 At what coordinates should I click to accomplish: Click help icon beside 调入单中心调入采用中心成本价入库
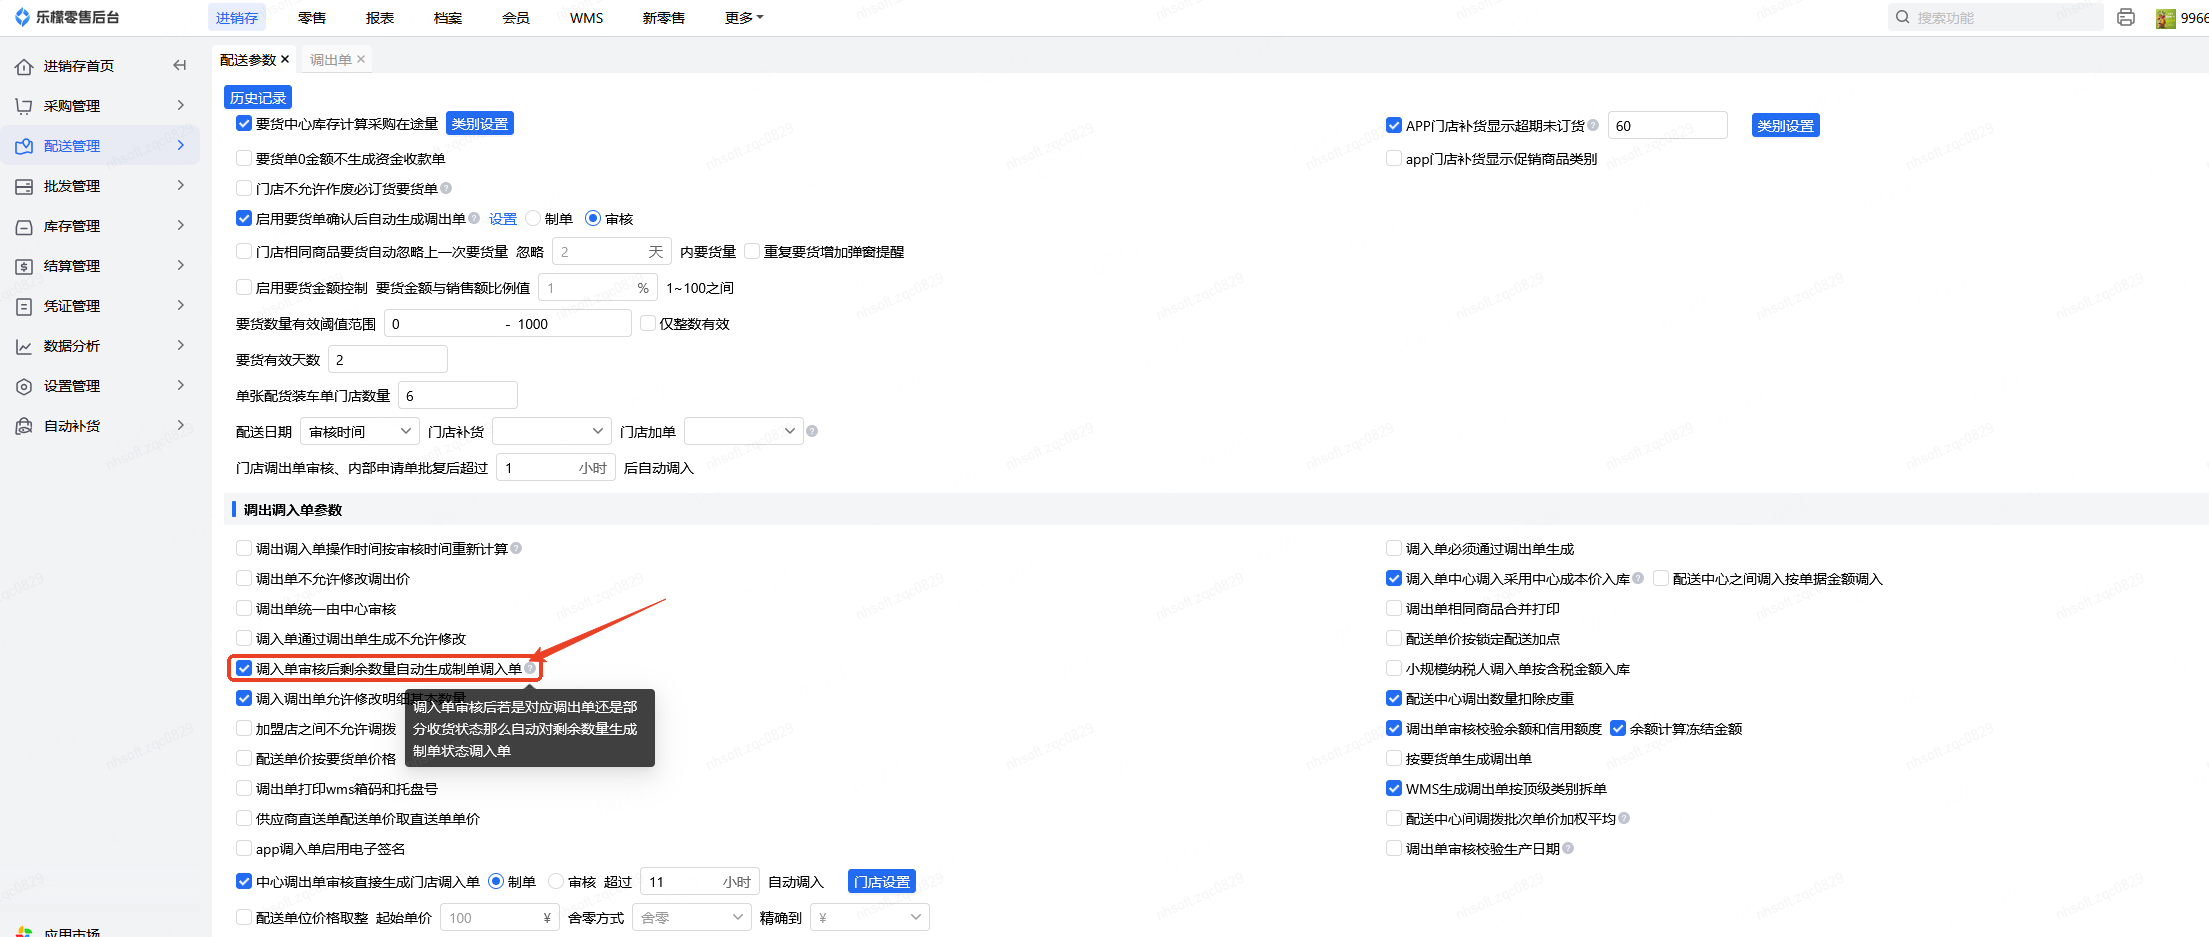coord(1638,578)
